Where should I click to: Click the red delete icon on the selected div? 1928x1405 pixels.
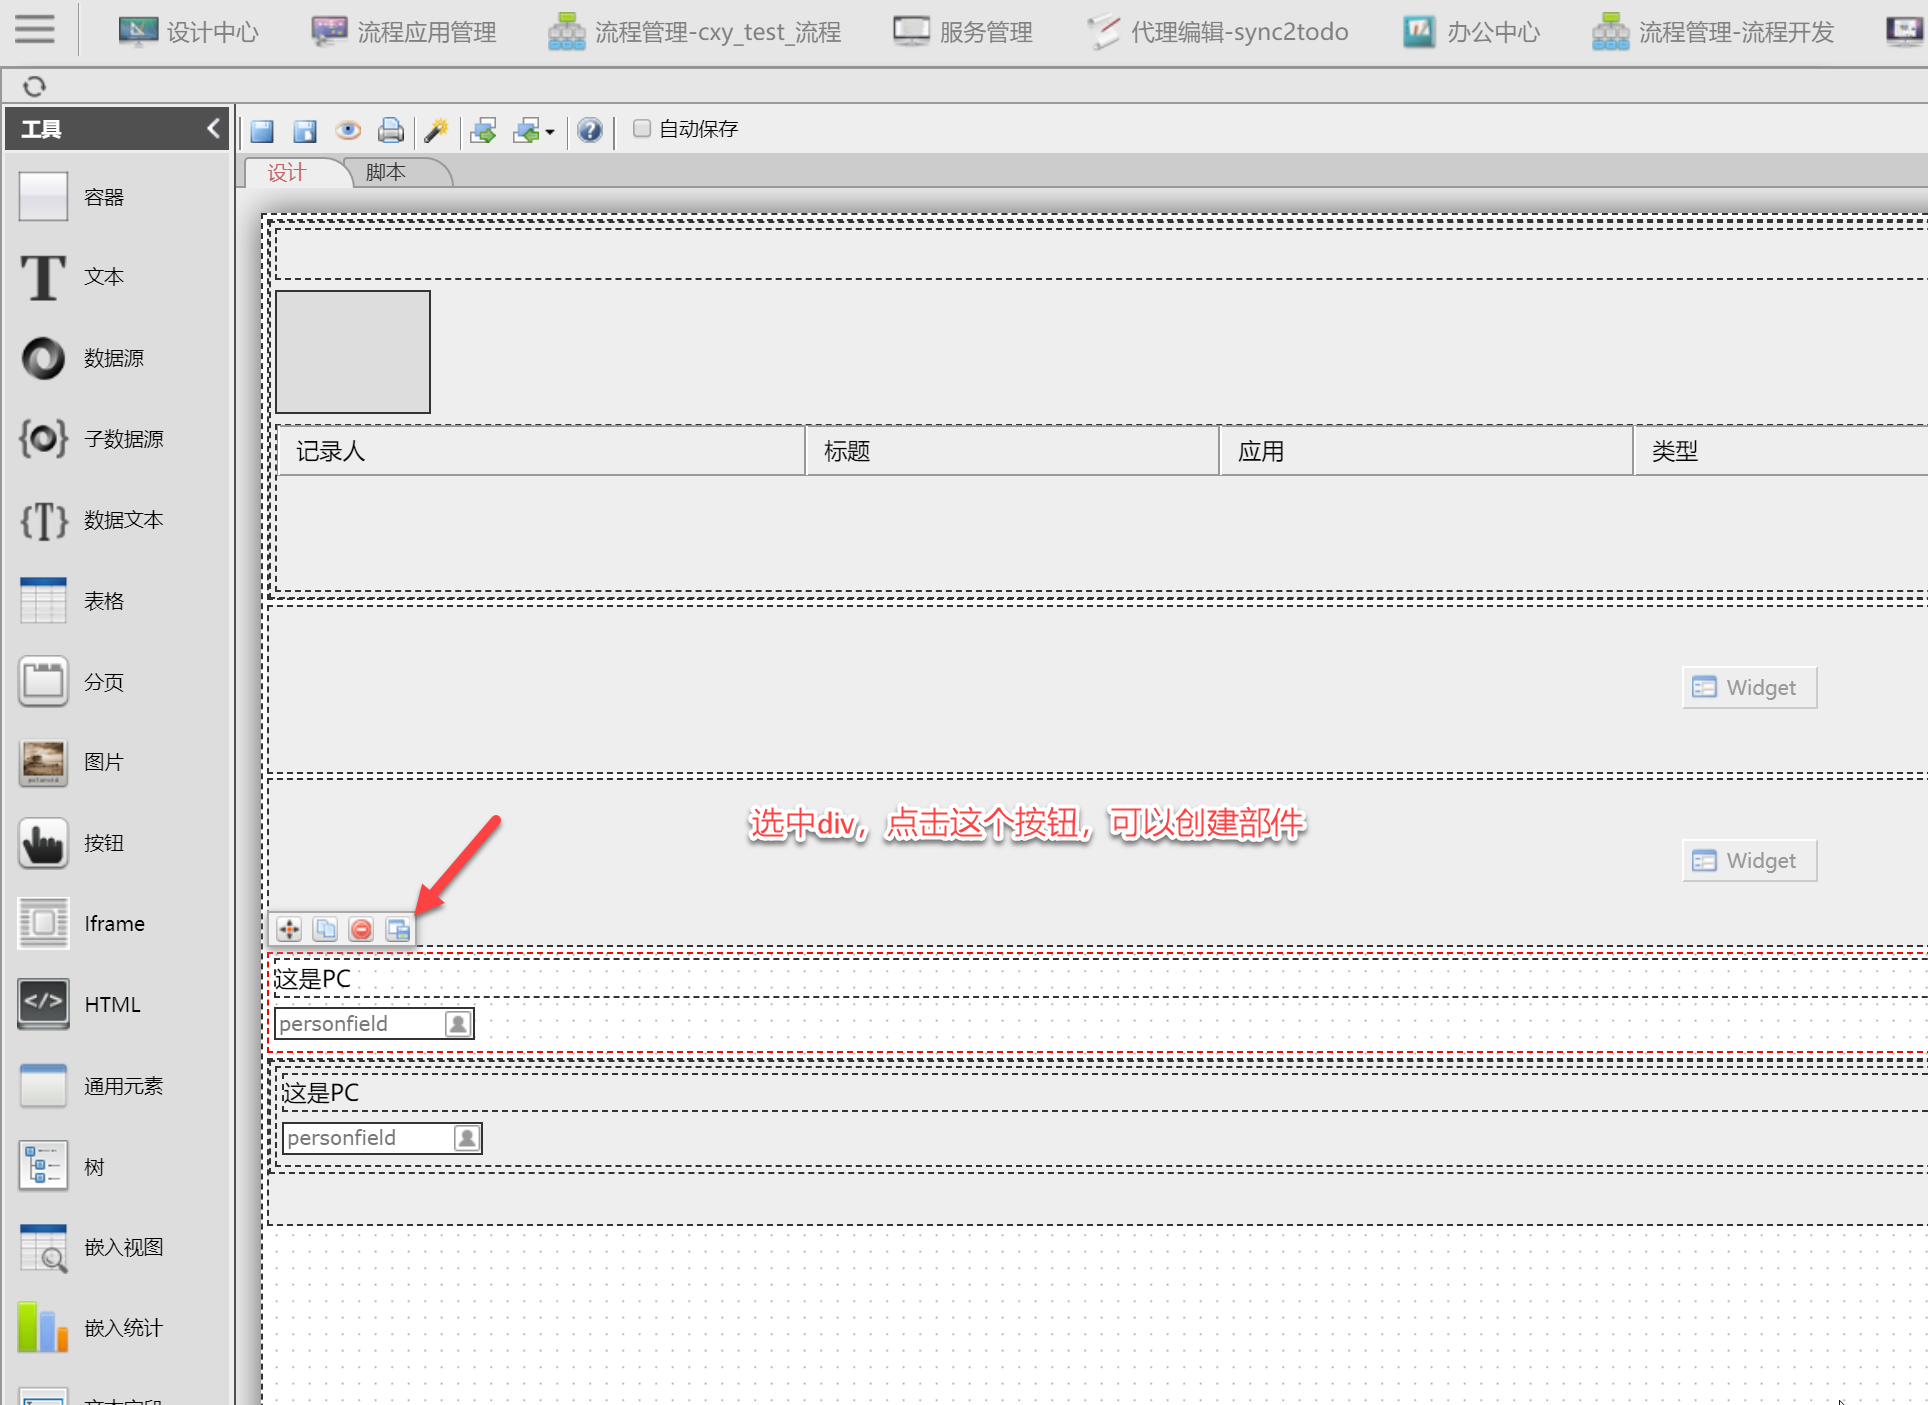coord(361,930)
